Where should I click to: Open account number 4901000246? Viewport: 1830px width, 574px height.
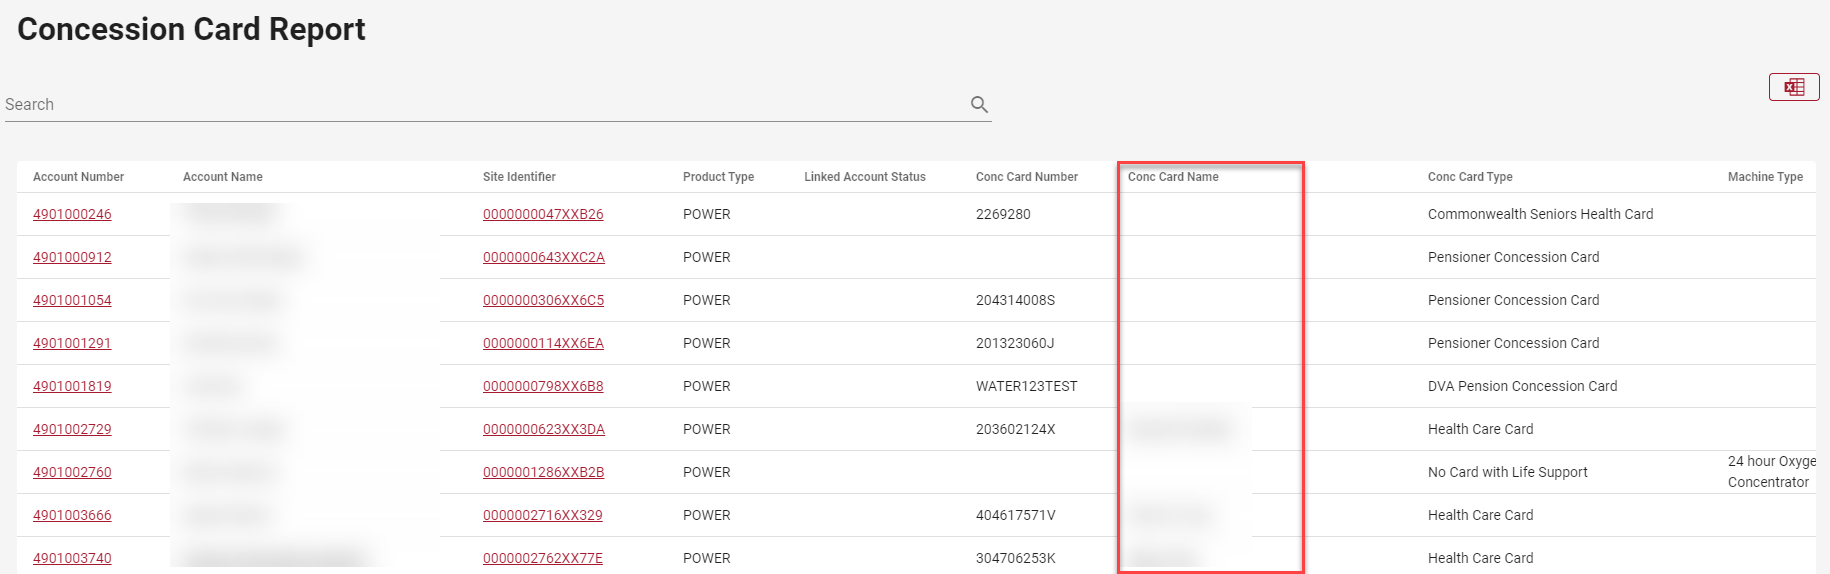pyautogui.click(x=72, y=214)
